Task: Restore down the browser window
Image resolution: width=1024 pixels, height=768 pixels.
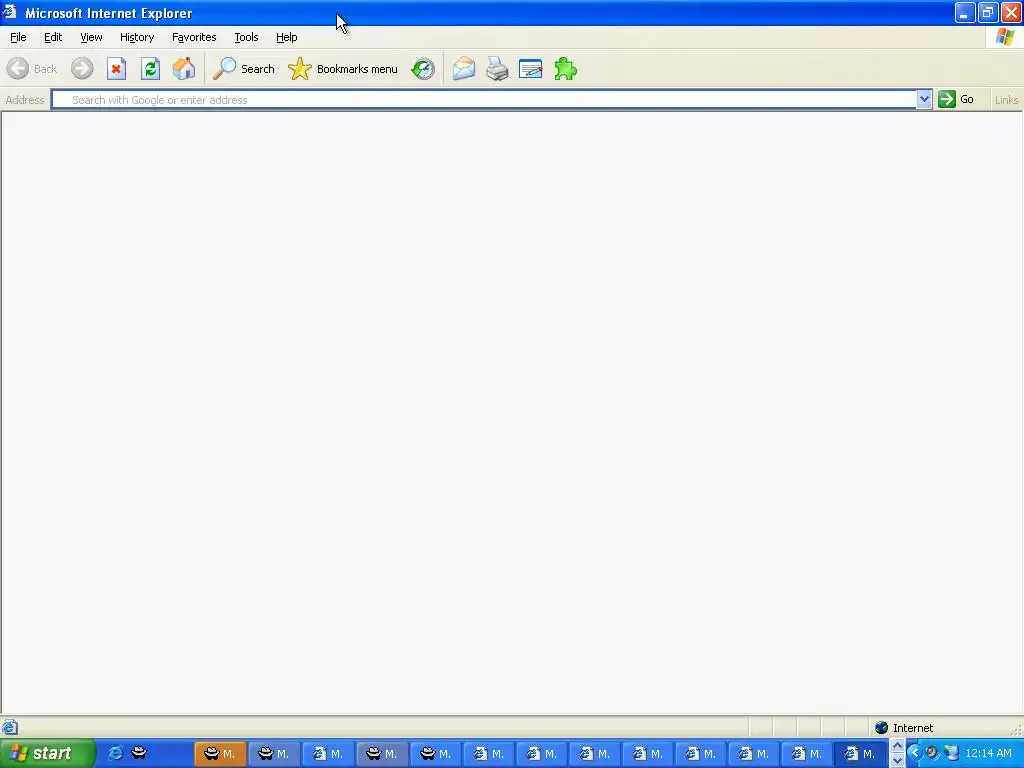Action: pos(987,12)
